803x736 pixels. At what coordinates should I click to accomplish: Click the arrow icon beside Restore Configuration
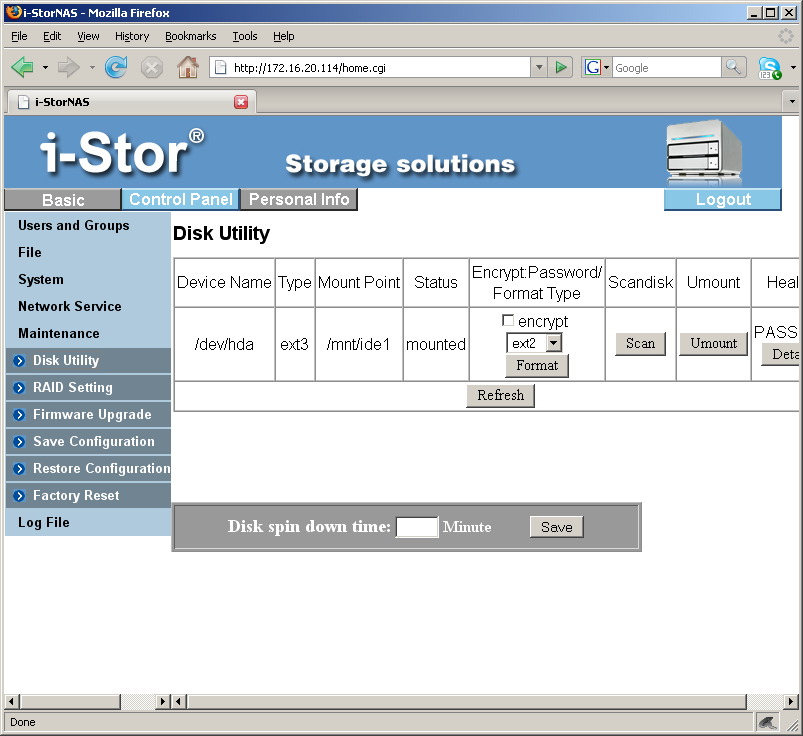pyautogui.click(x=19, y=469)
